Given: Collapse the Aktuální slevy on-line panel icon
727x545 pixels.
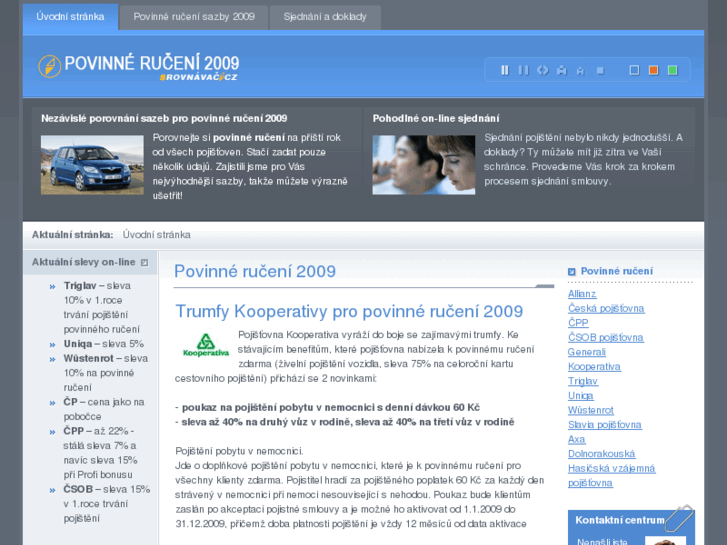Looking at the screenshot, I should 145,263.
